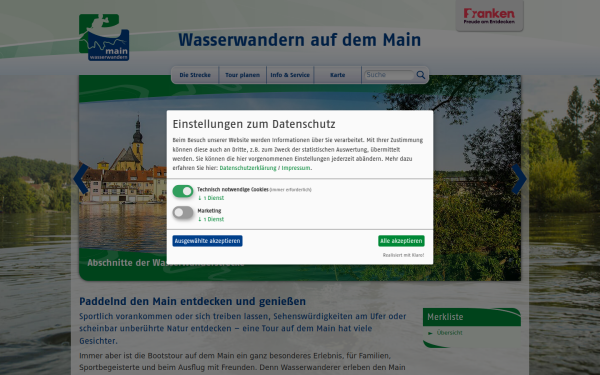Viewport: 600px width, 375px height.
Task: Expand 1 Dienst under Marketing
Action: 211,219
